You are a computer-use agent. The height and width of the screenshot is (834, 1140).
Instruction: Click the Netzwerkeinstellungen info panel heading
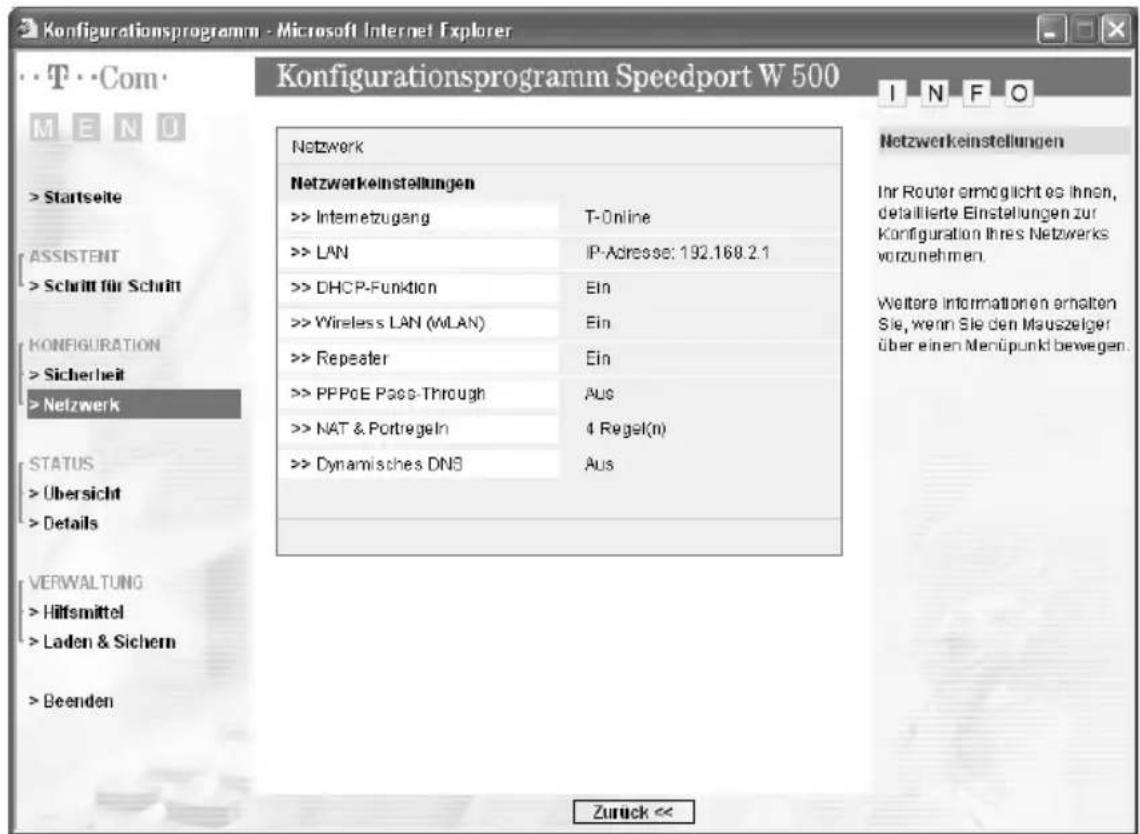point(971,141)
